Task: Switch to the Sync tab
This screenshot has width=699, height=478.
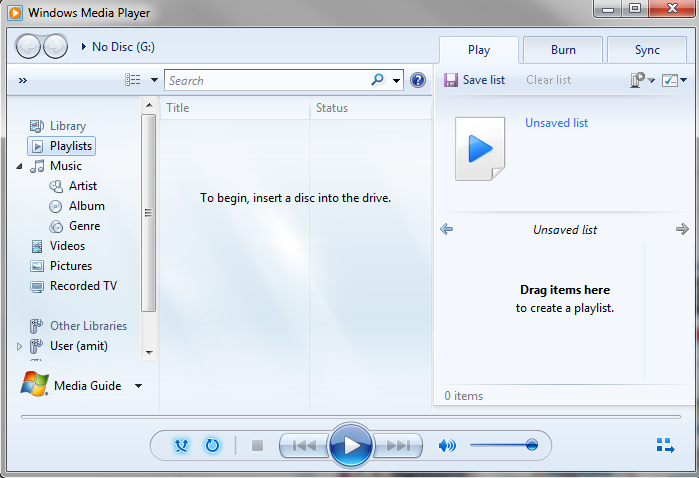Action: click(x=647, y=50)
